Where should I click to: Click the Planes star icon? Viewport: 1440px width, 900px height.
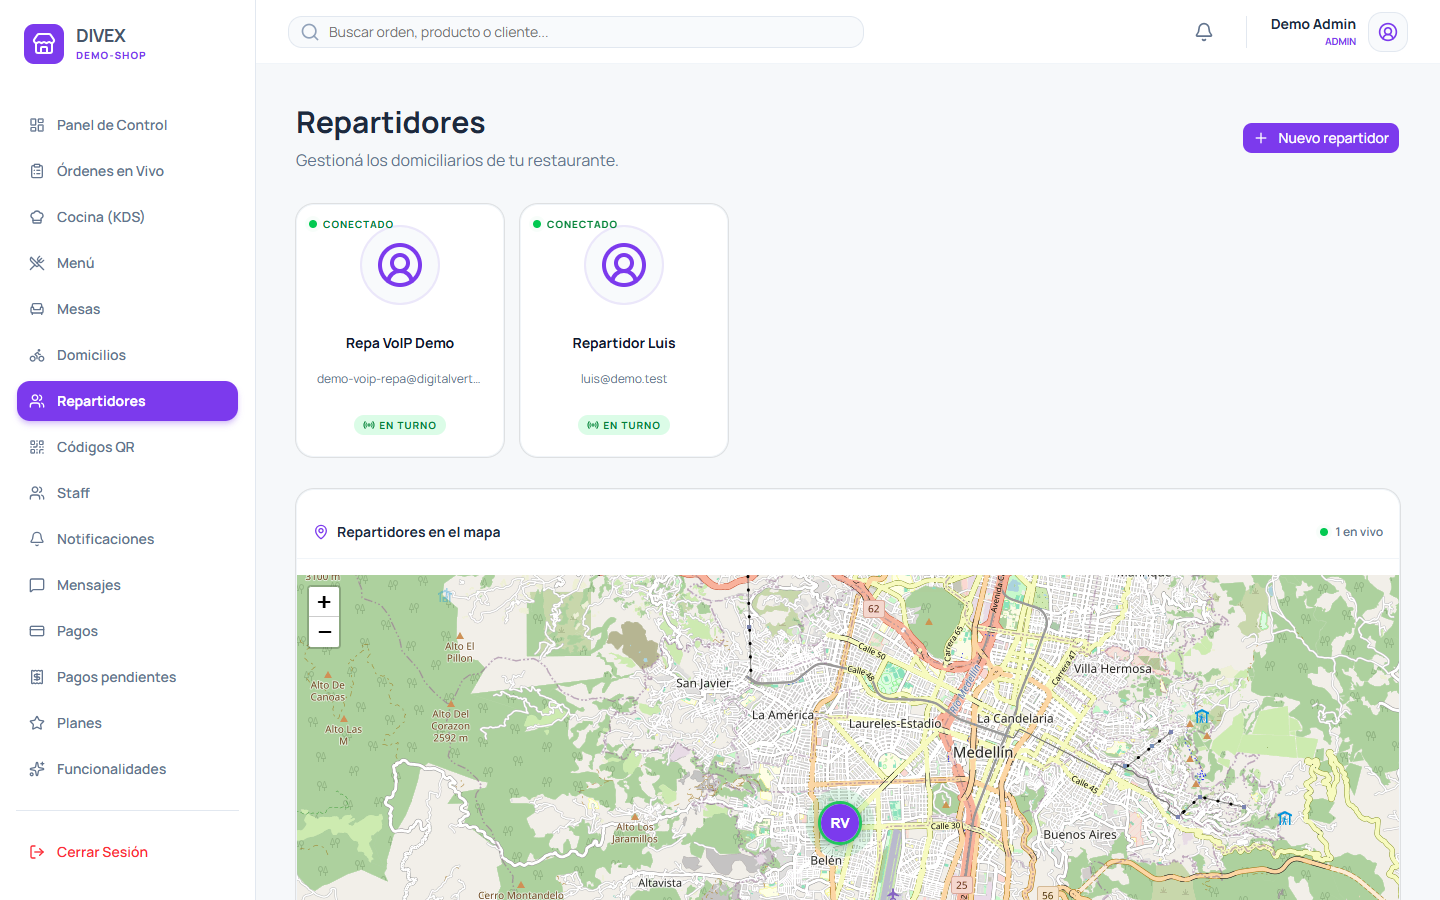37,723
